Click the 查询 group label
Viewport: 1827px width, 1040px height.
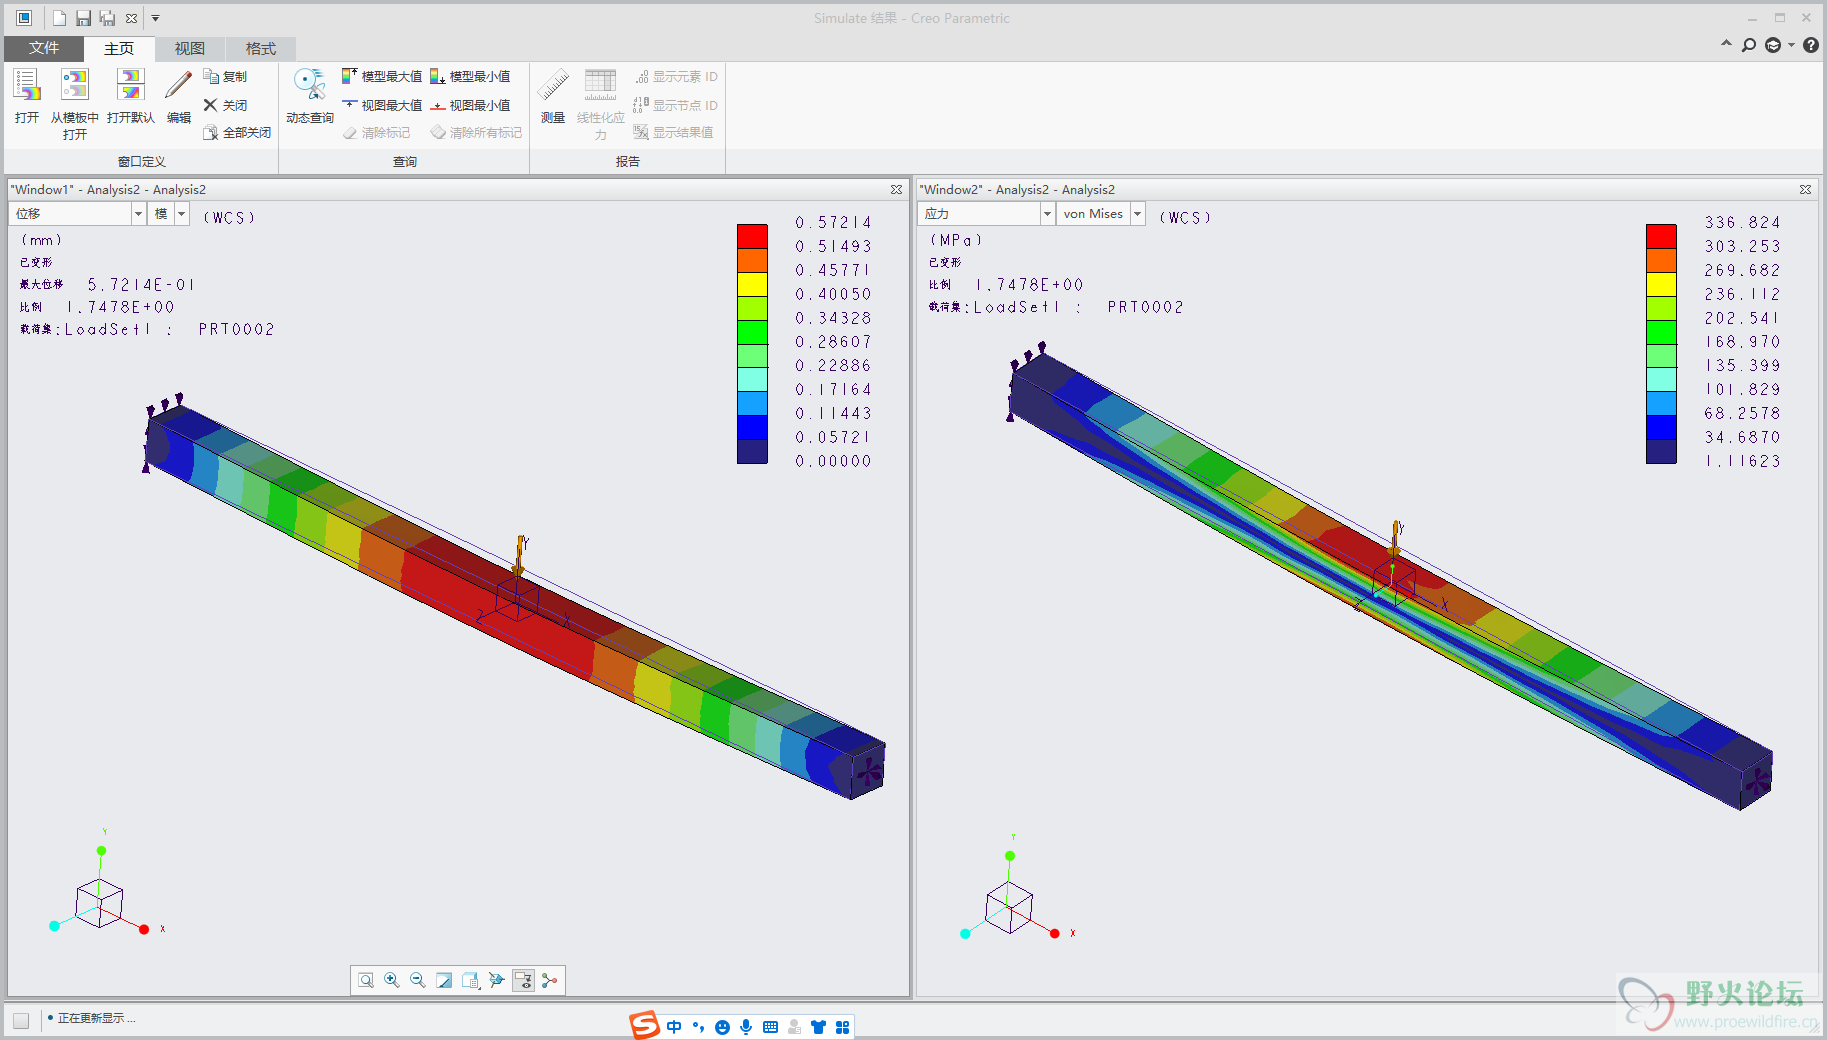click(404, 161)
